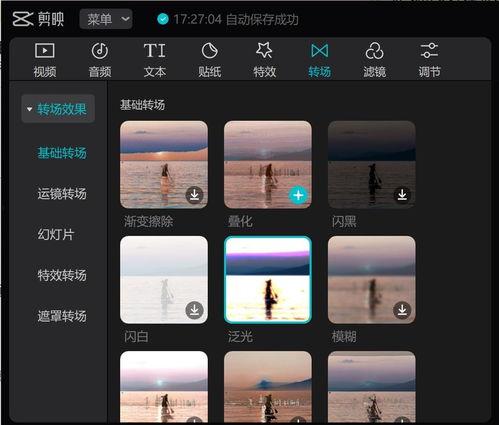Collapse the 转场效果 category tree
The image size is (499, 425).
[x=29, y=109]
